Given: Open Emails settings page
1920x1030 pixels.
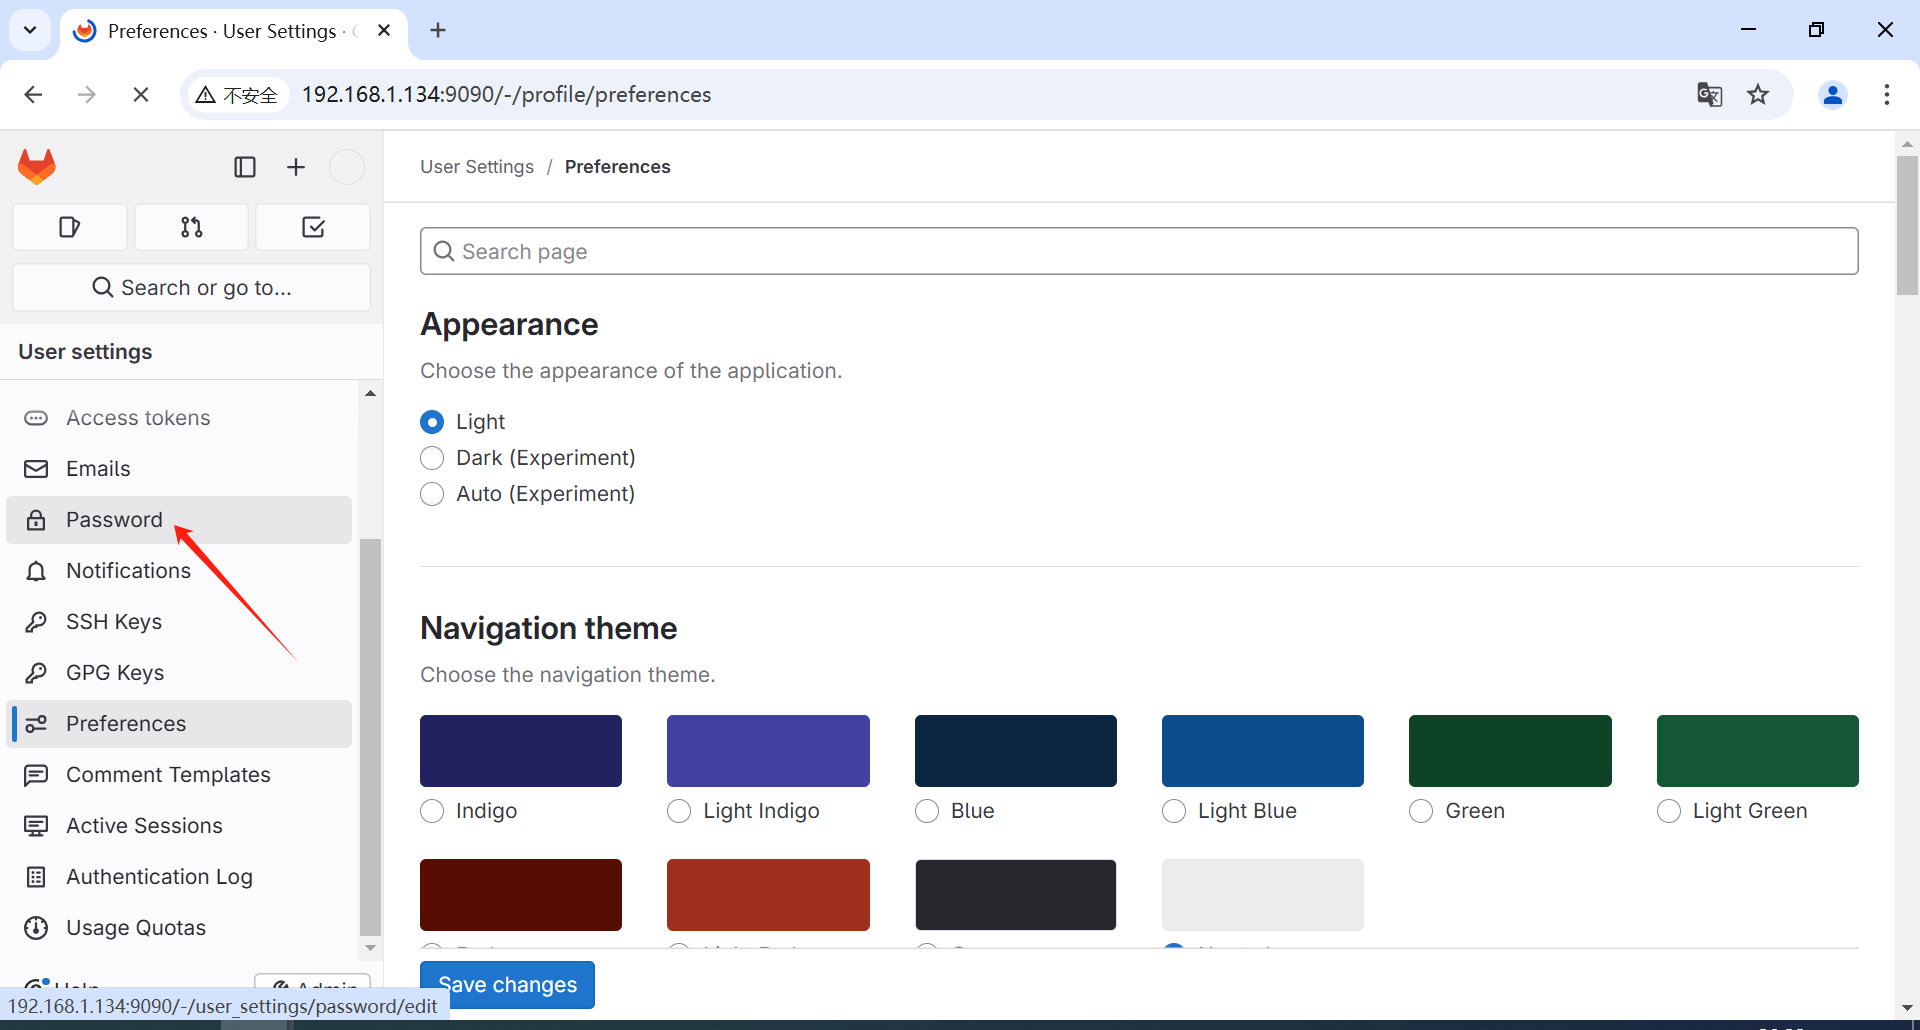Looking at the screenshot, I should point(180,469).
